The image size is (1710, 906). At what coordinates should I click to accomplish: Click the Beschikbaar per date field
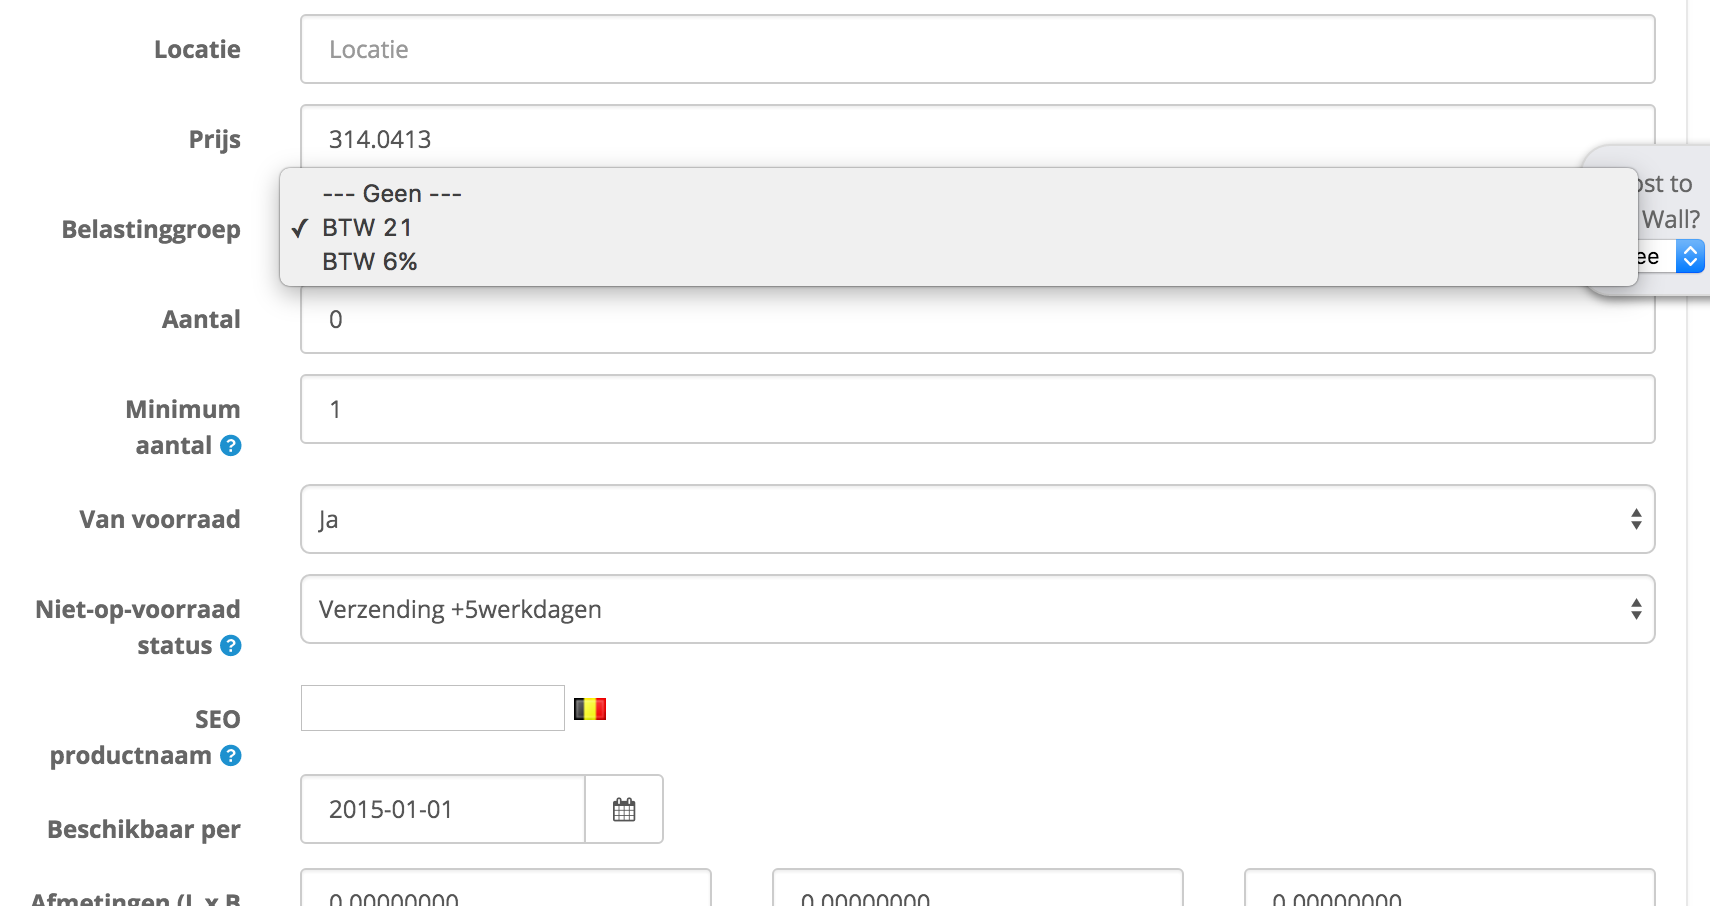pos(442,809)
